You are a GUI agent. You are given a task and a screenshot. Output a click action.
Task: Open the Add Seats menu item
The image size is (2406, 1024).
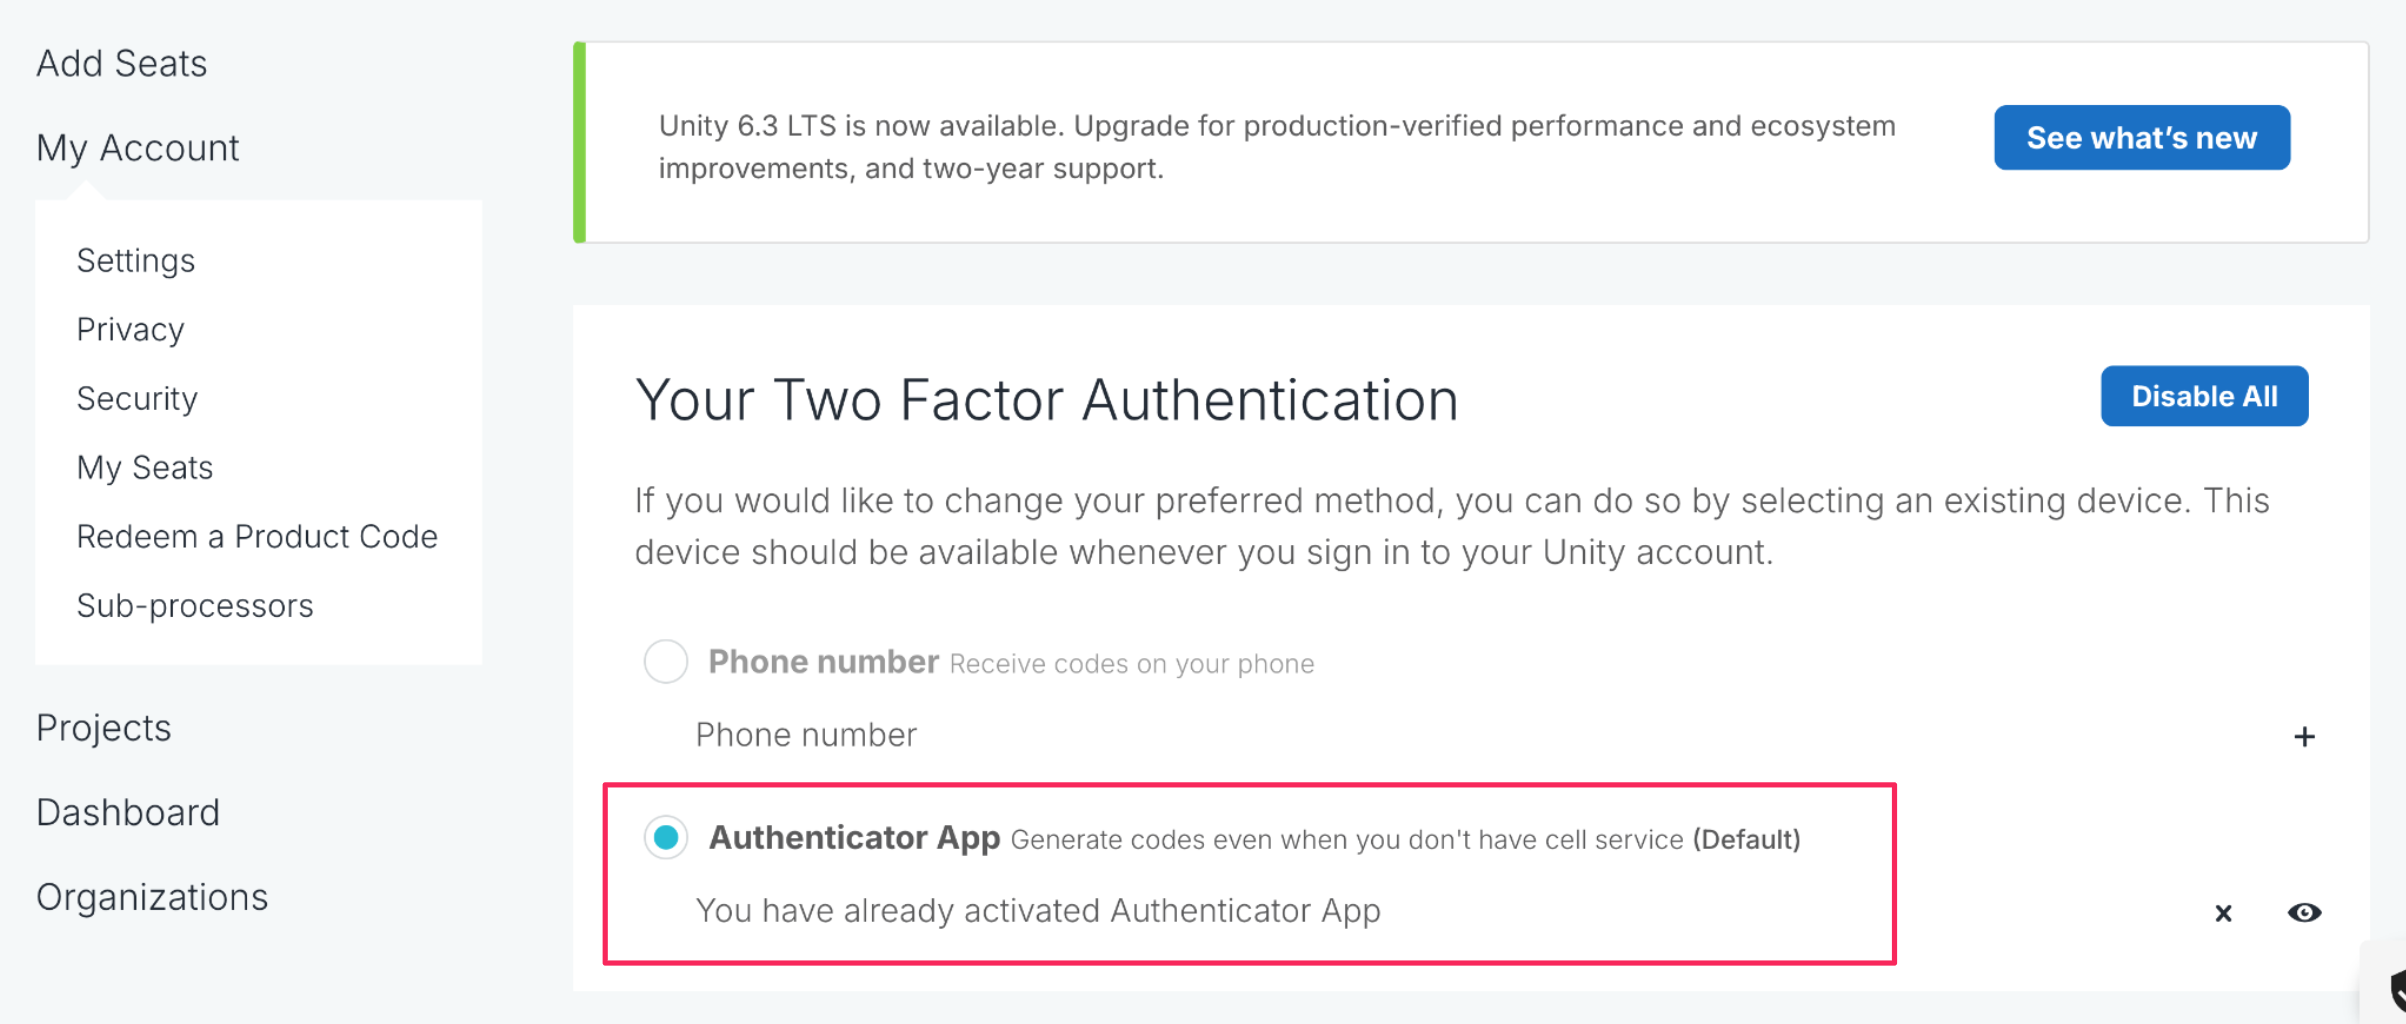[x=122, y=64]
